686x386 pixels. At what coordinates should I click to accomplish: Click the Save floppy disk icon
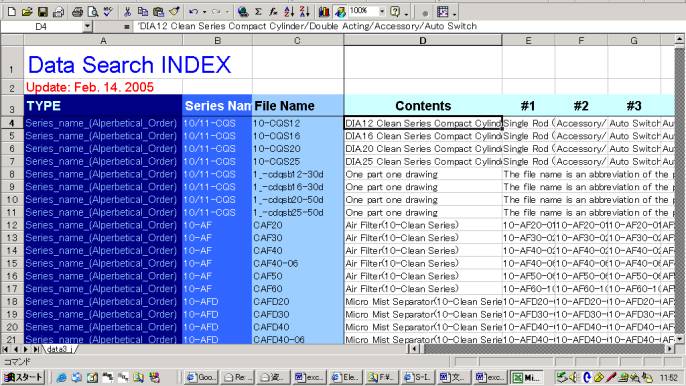42,12
